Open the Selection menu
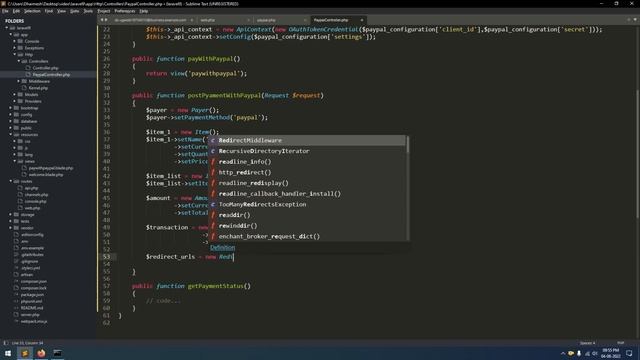The width and height of the screenshot is (640, 360). click(32, 11)
